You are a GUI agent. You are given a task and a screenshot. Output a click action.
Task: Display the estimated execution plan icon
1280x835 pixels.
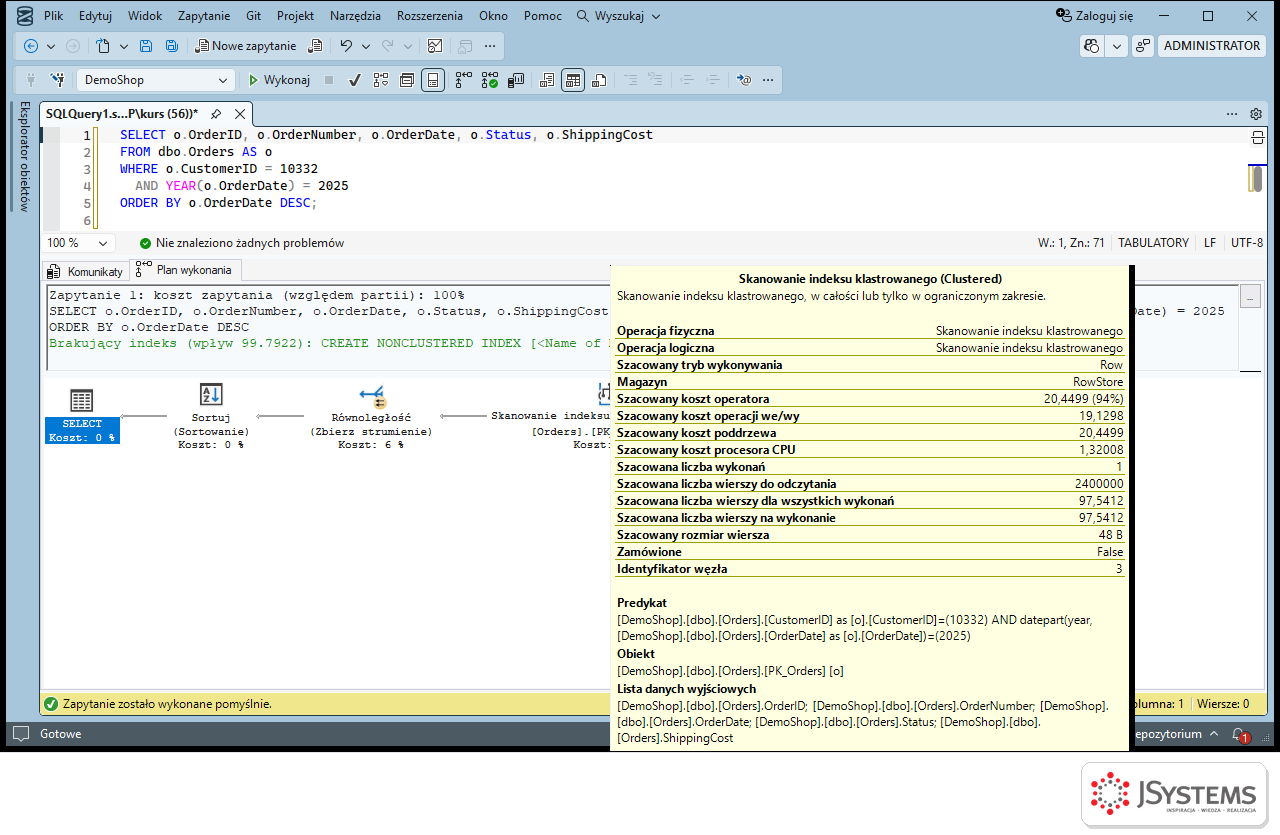[380, 80]
